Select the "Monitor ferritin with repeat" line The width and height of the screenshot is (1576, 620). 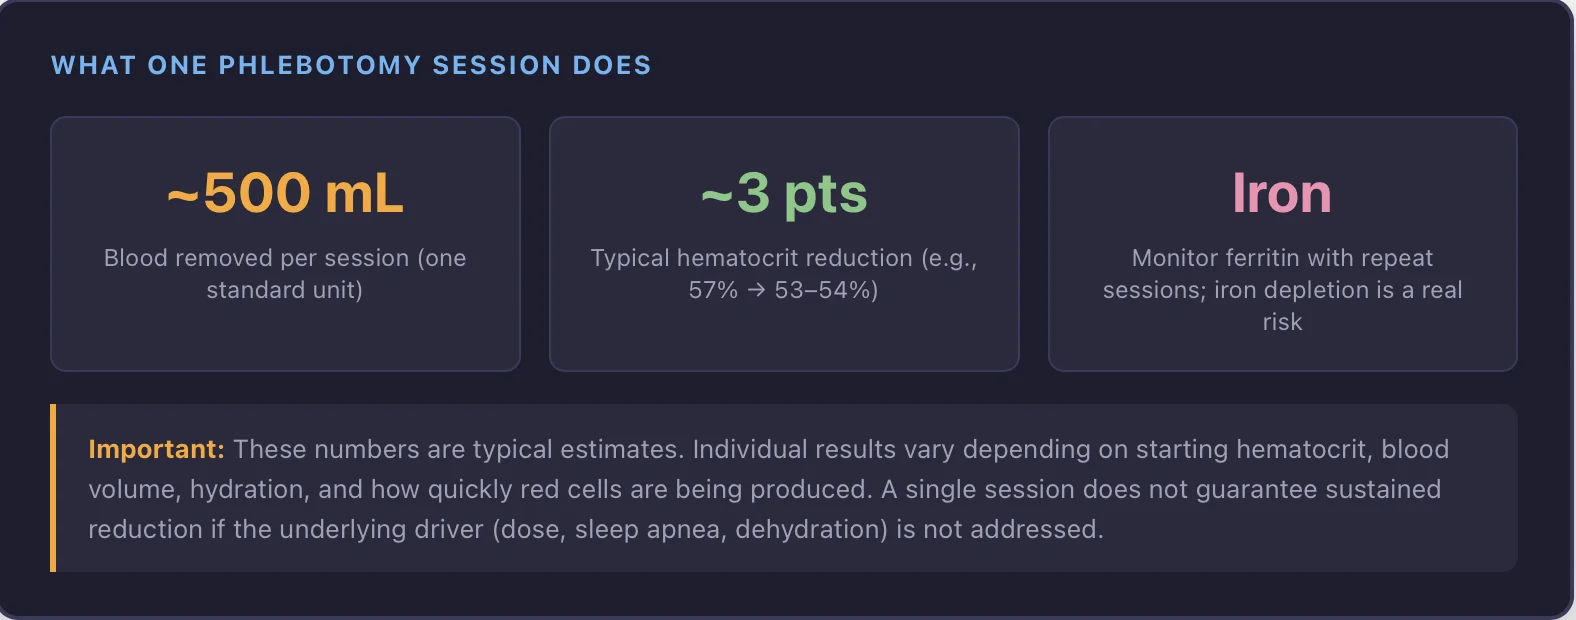1282,258
